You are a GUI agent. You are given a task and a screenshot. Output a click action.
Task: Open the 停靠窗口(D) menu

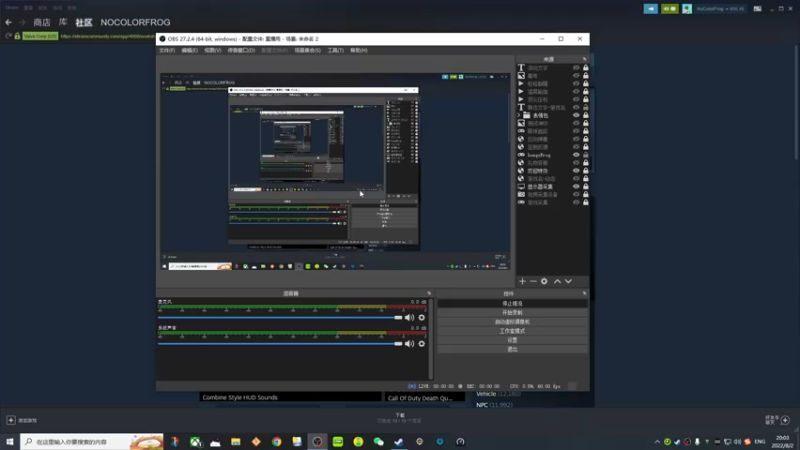coord(241,51)
